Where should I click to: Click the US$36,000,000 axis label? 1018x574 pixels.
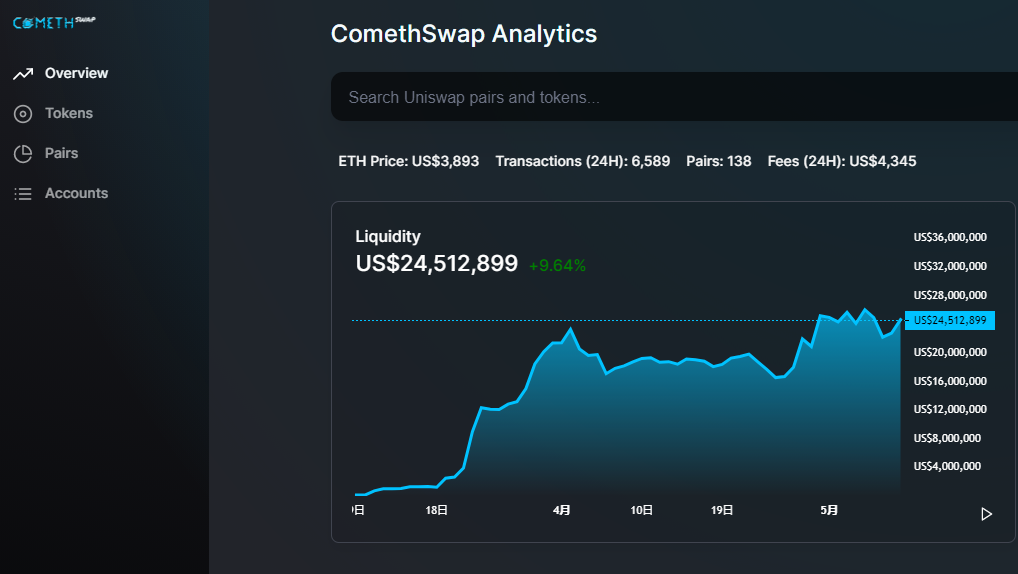[x=950, y=238]
